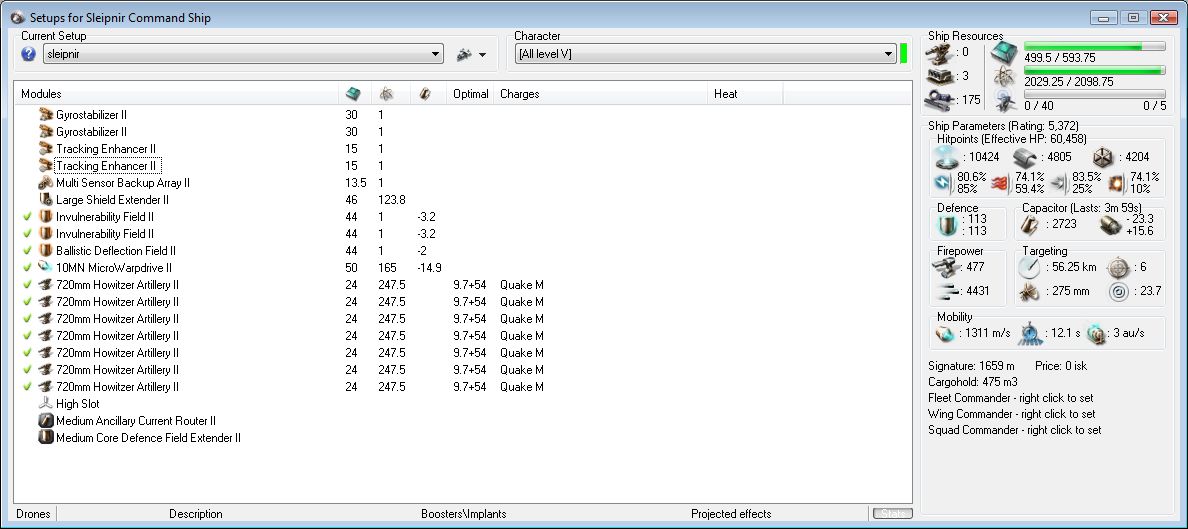
Task: Click the structure hitpoints icon showing 4204
Action: point(1102,157)
